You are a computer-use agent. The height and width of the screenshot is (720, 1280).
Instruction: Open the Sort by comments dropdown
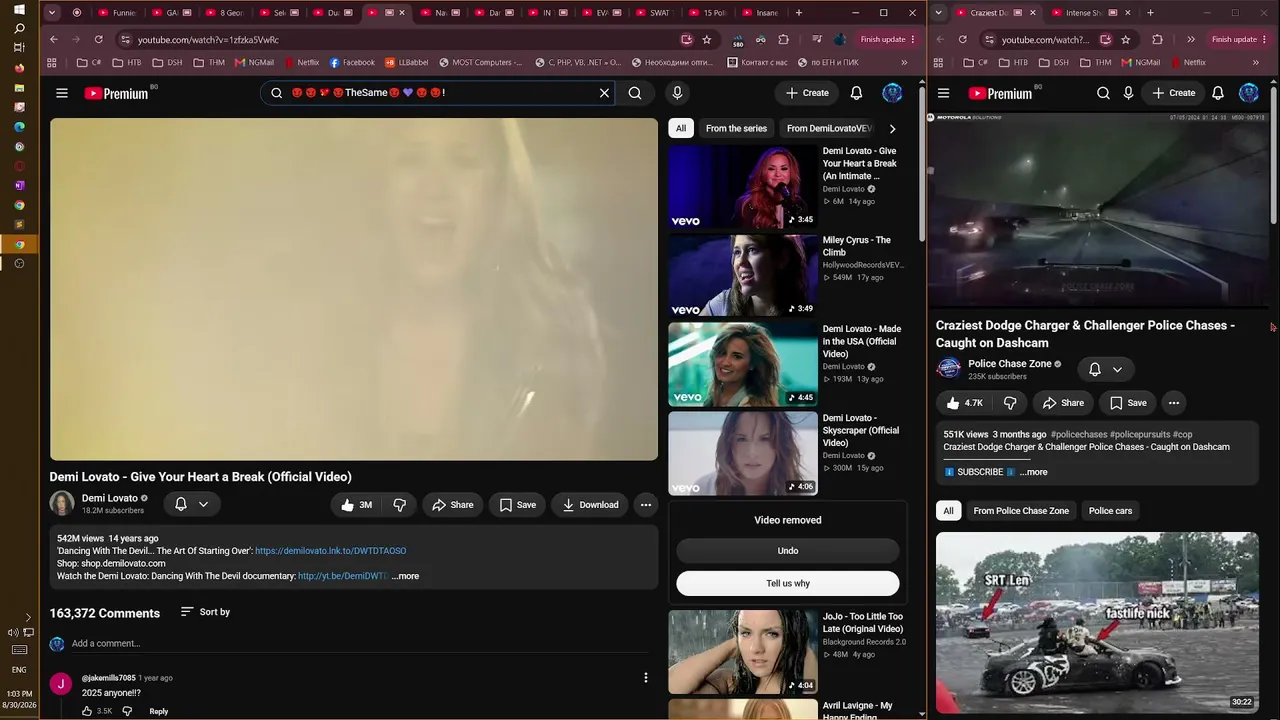[205, 612]
